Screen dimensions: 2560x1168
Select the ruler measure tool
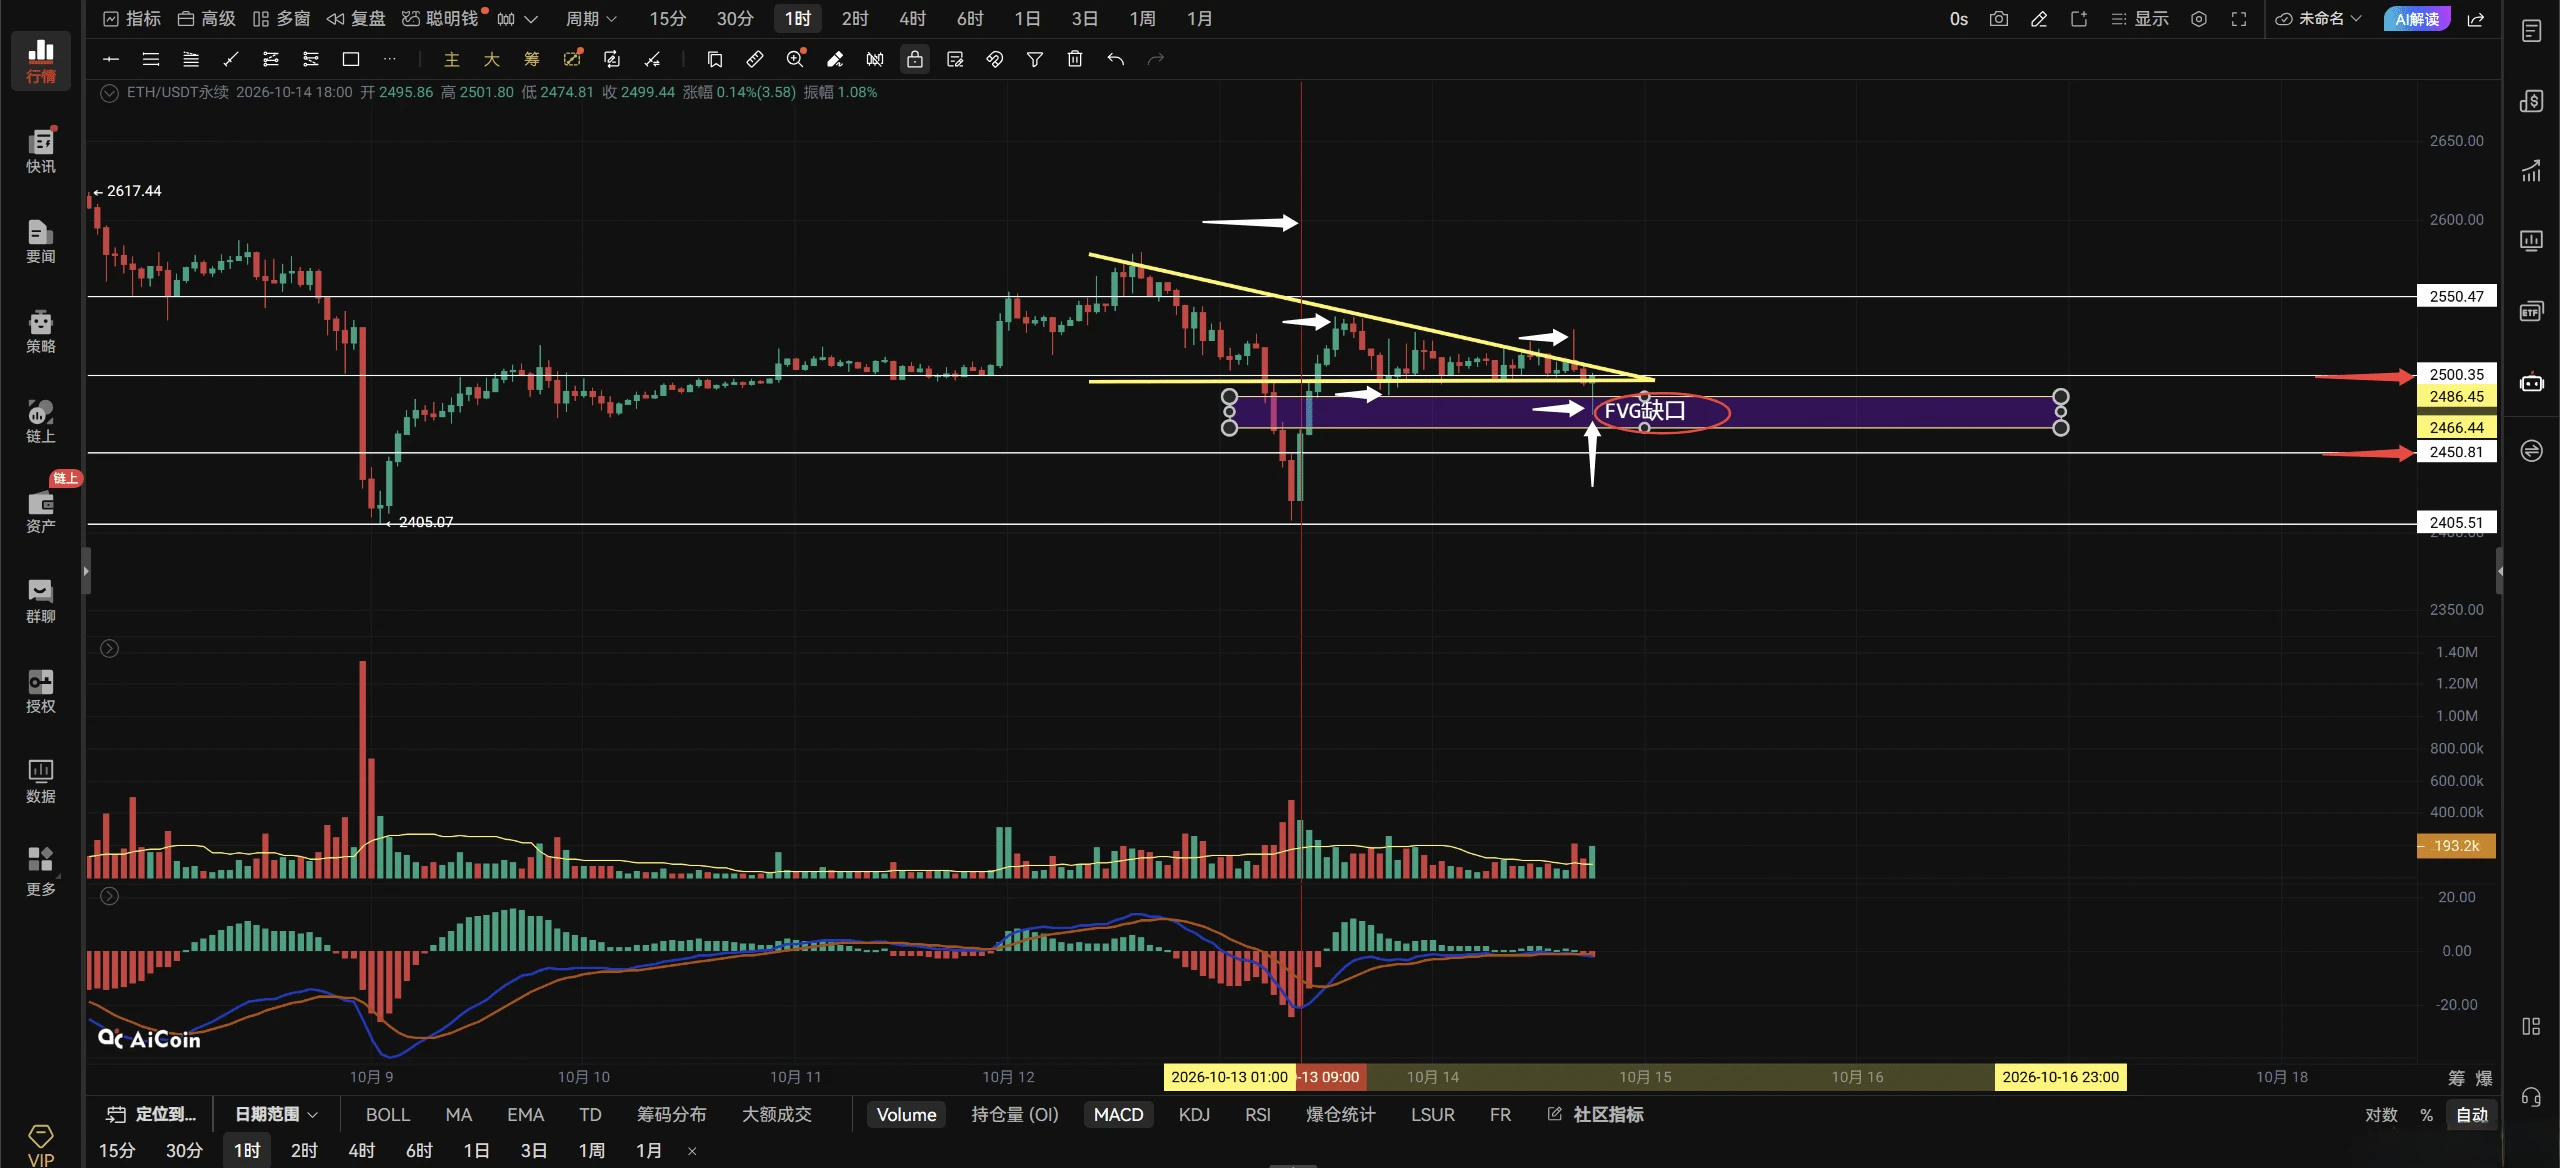pyautogui.click(x=755, y=60)
